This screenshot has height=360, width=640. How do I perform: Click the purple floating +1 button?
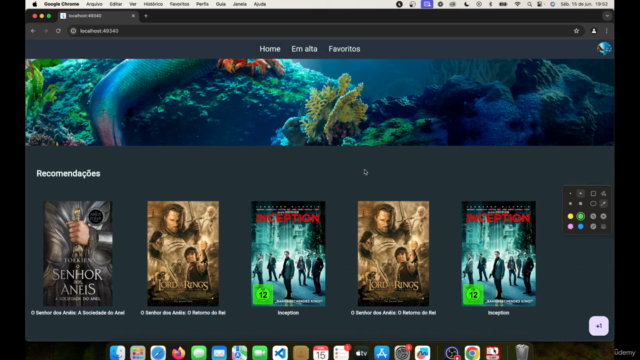click(598, 326)
